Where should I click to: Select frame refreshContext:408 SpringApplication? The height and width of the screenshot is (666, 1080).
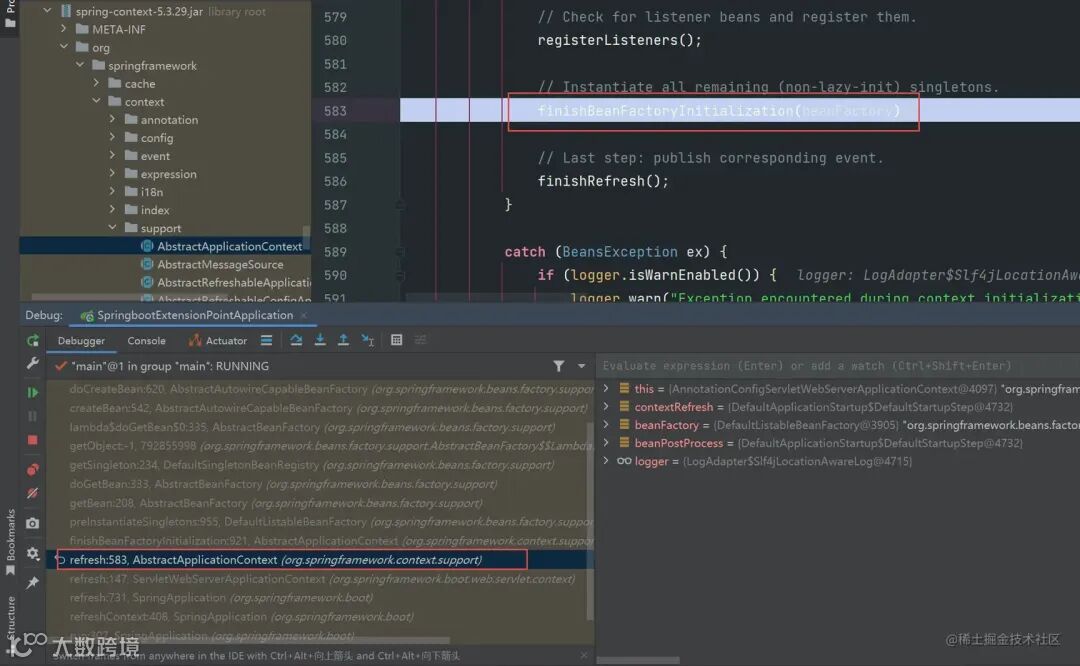click(241, 616)
